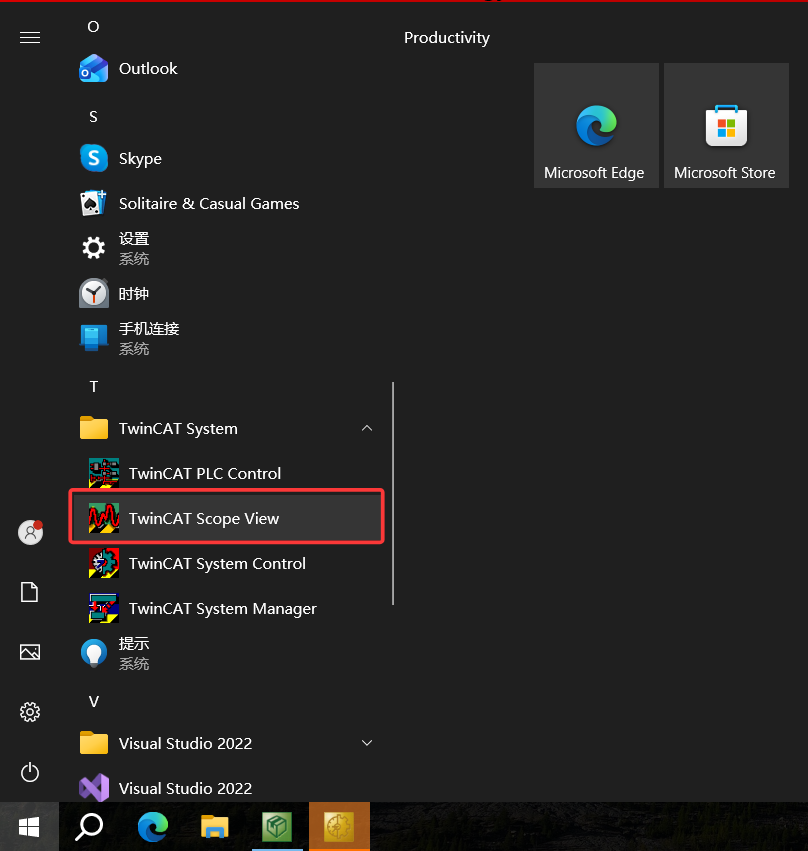Screen dimensions: 808x851
Task: Open File Explorer from the taskbar
Action: [214, 826]
